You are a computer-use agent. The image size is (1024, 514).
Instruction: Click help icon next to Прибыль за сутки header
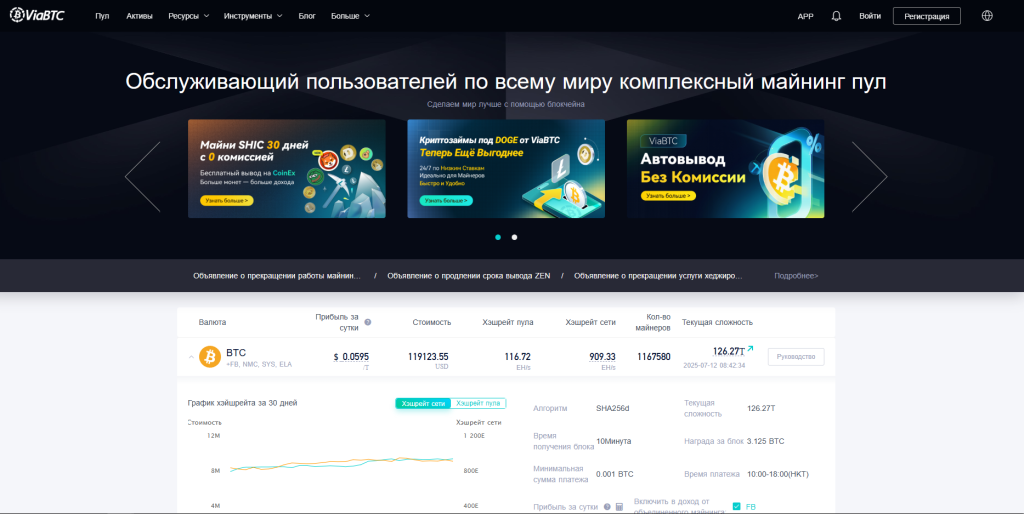367,322
